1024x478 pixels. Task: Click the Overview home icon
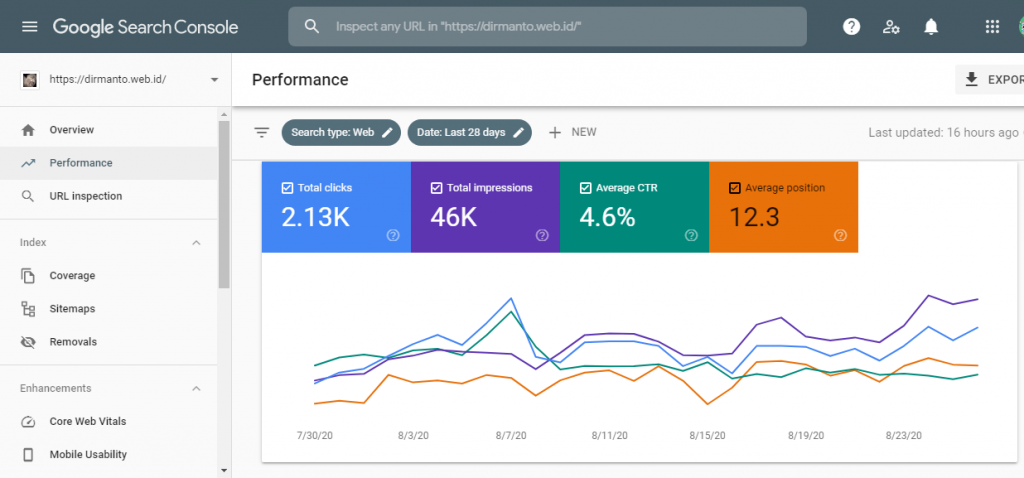[28, 130]
